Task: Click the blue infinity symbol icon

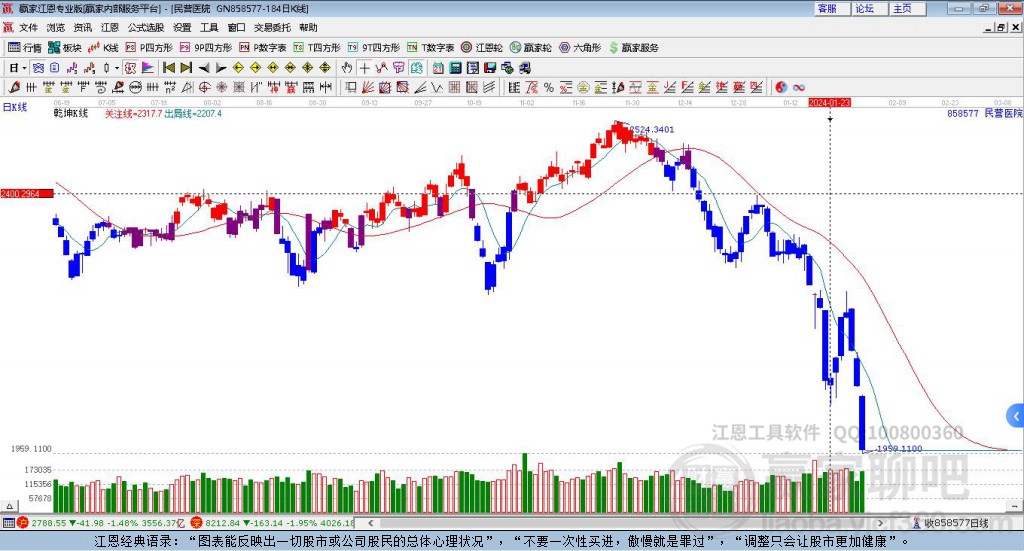Action: 799,87
